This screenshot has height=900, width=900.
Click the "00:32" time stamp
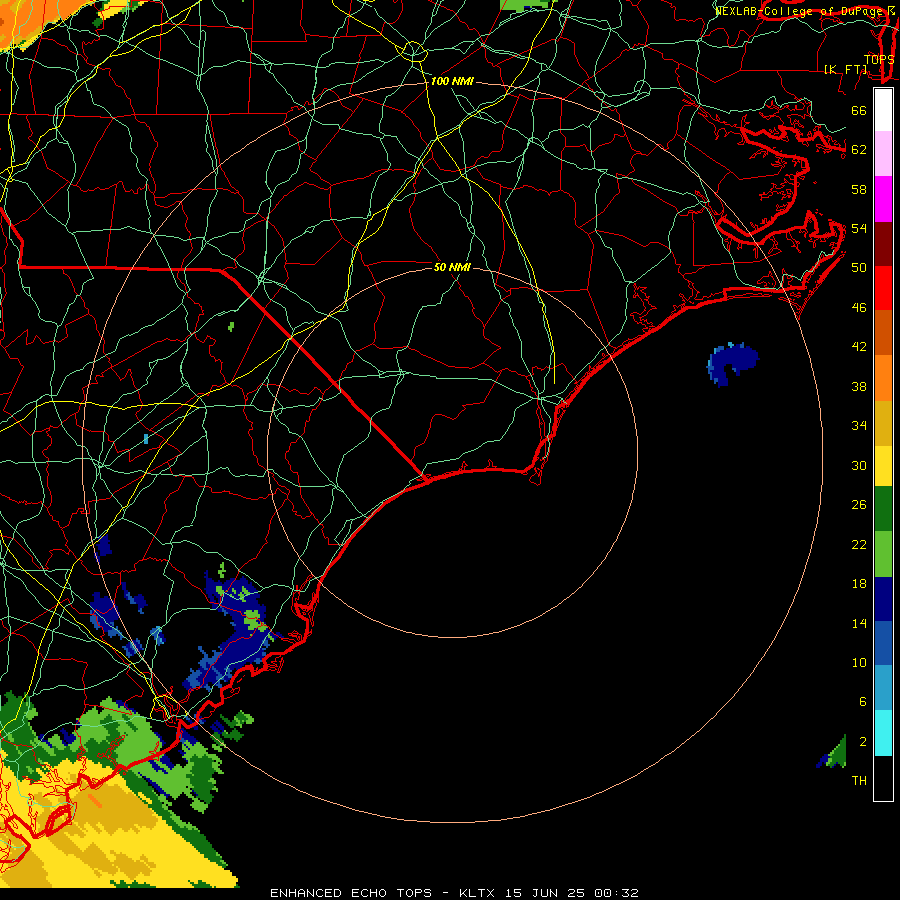click(616, 893)
